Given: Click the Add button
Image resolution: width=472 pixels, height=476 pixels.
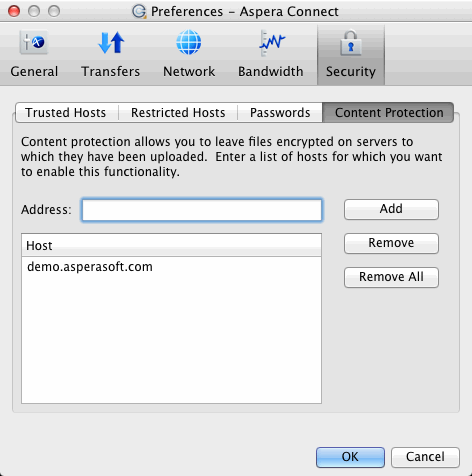Looking at the screenshot, I should (391, 209).
